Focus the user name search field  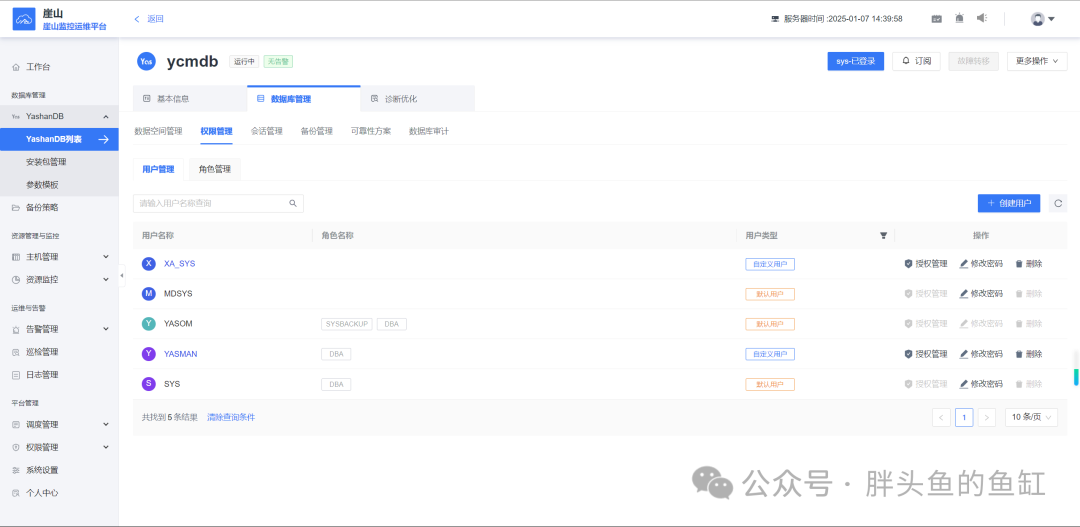(x=218, y=203)
